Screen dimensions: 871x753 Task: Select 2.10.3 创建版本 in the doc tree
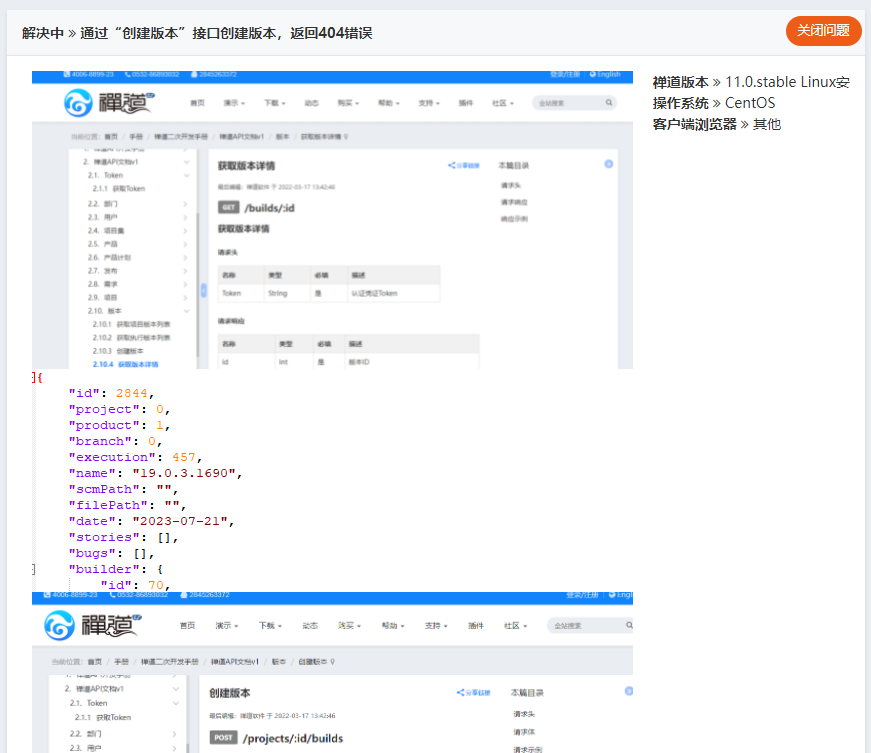[x=118, y=351]
